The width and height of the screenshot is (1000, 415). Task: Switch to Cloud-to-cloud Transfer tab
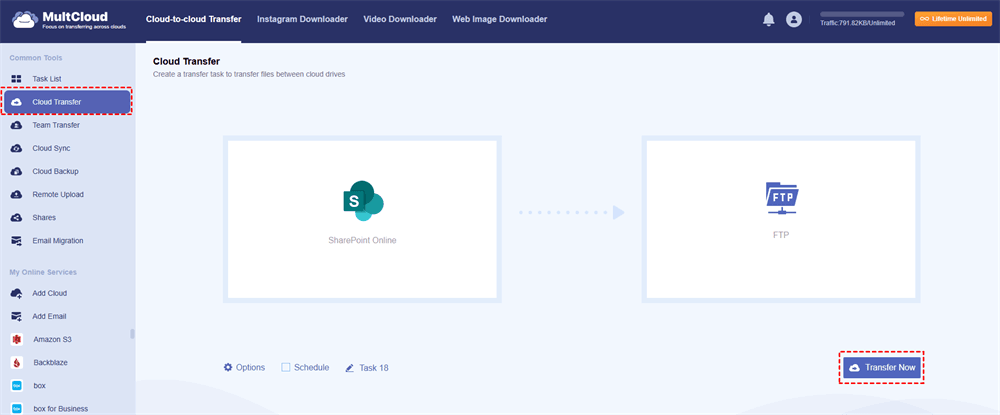pyautogui.click(x=194, y=19)
